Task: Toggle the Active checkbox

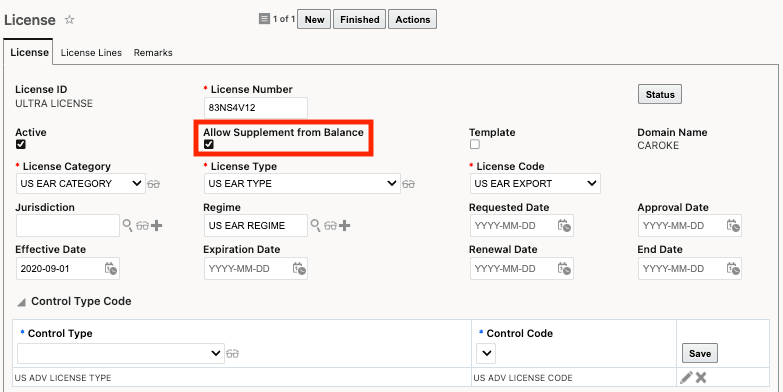Action: [x=20, y=144]
